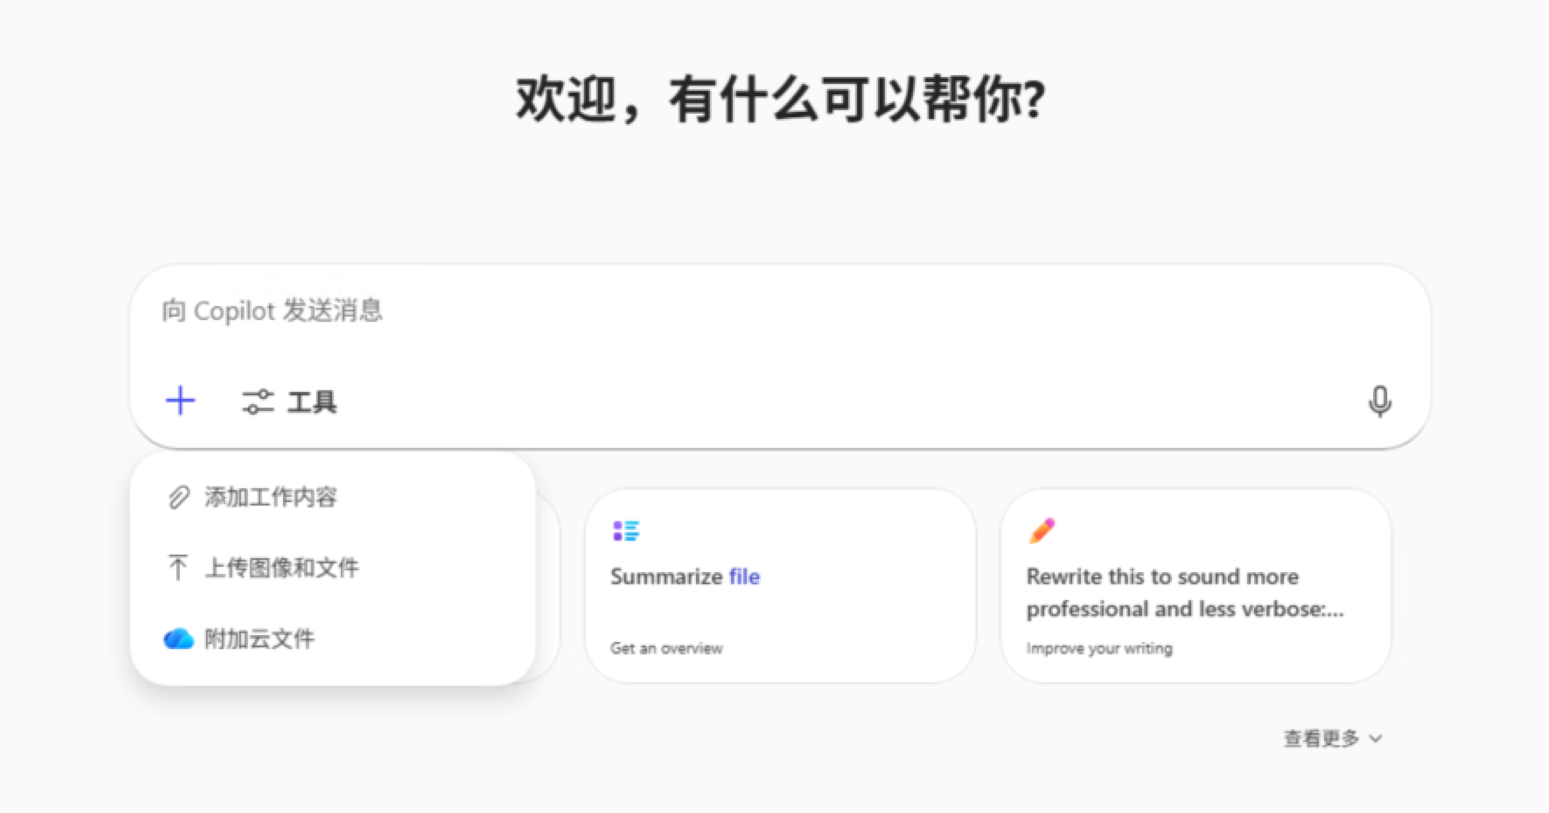Image resolution: width=1549 pixels, height=813 pixels.
Task: Click "Improve your writing" subtitle on Rewrite card
Action: (x=1099, y=648)
